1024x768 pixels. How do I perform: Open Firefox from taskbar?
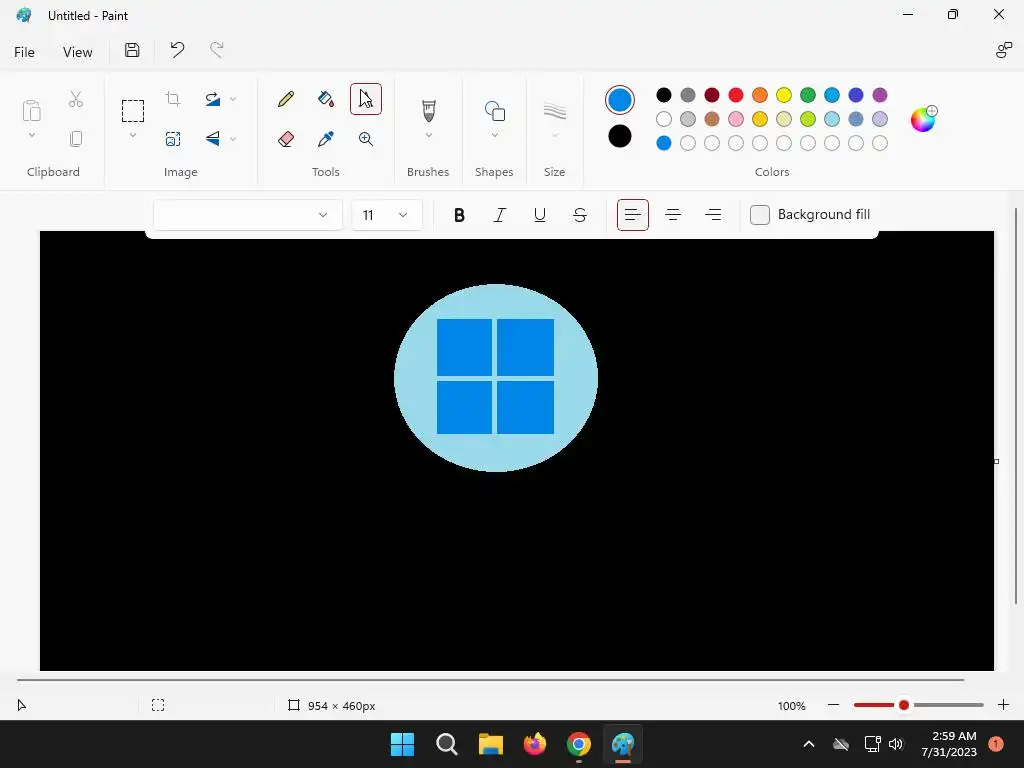pos(535,744)
